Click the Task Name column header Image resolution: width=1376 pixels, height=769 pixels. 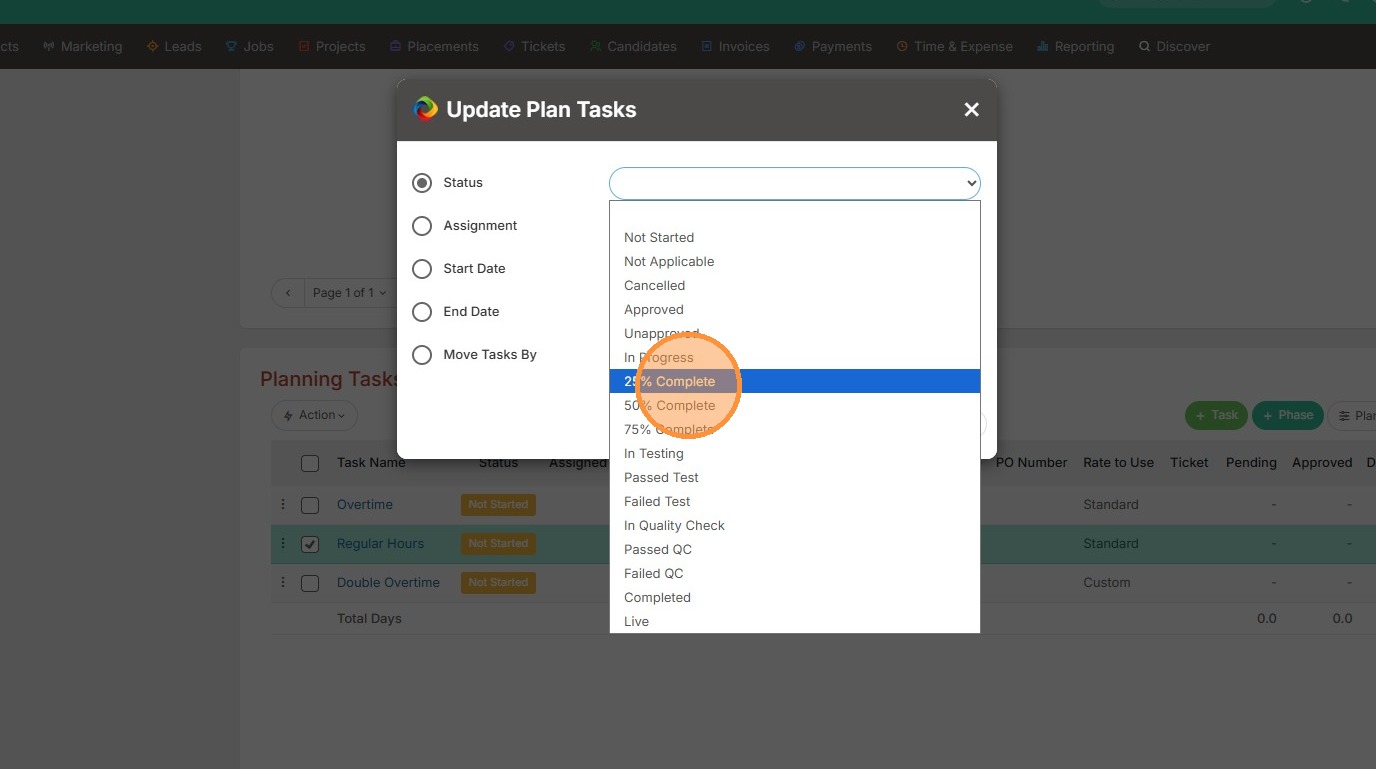point(371,462)
